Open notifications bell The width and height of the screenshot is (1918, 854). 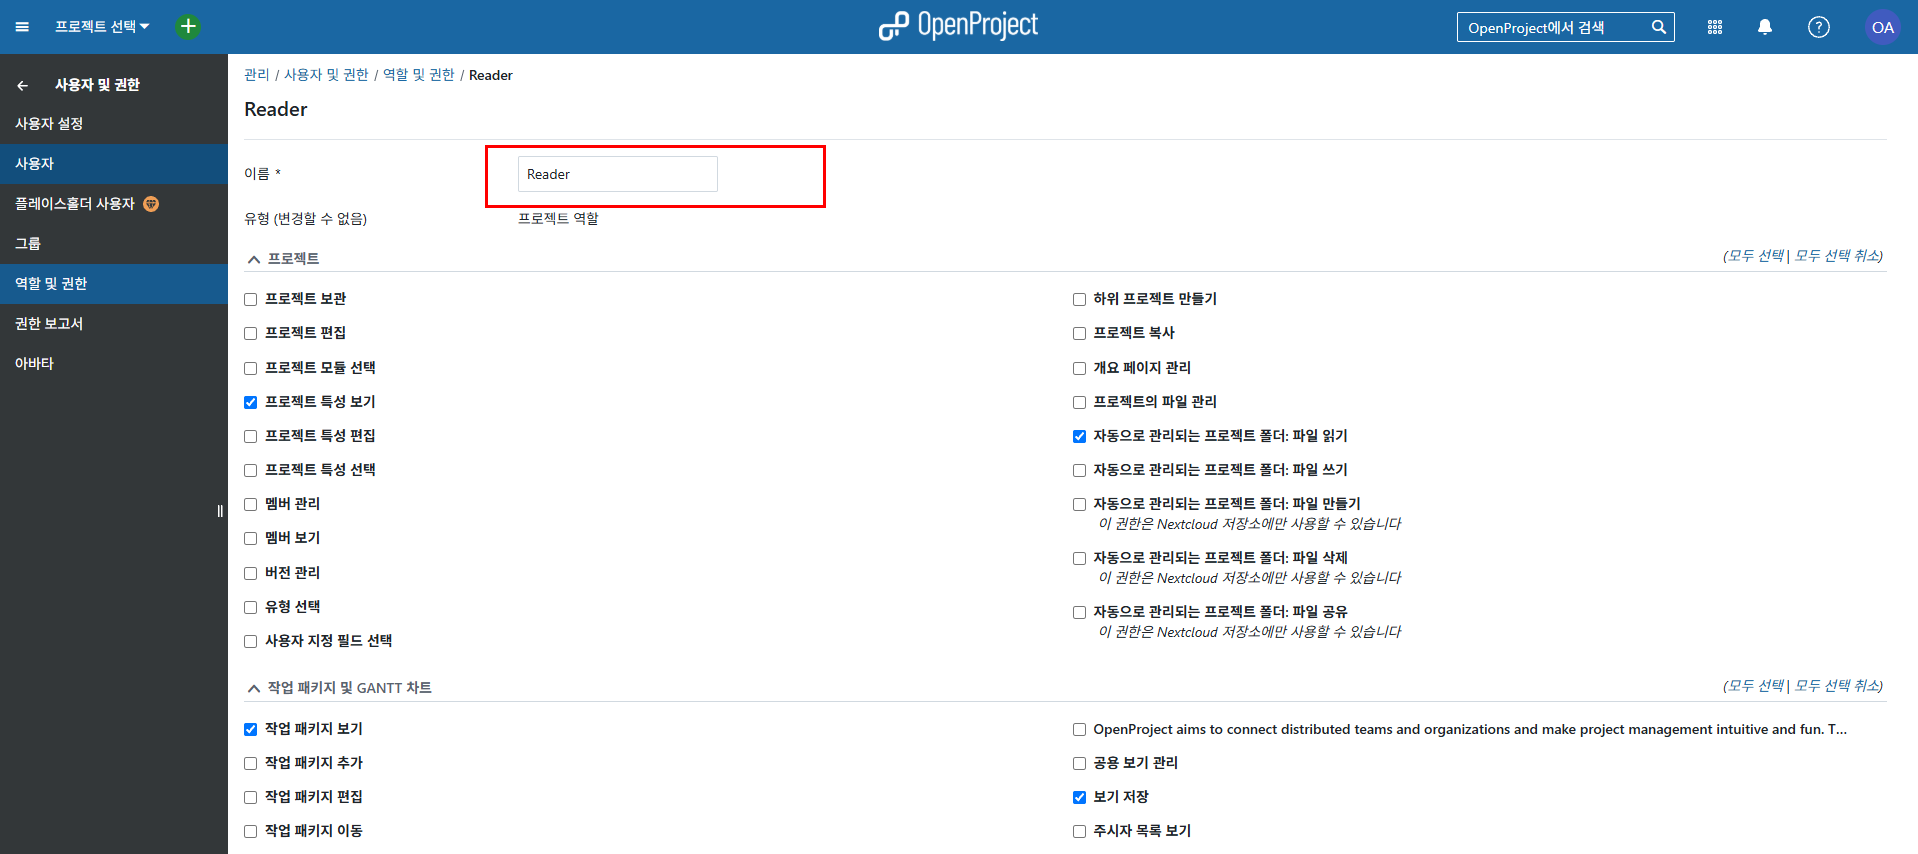pos(1765,27)
